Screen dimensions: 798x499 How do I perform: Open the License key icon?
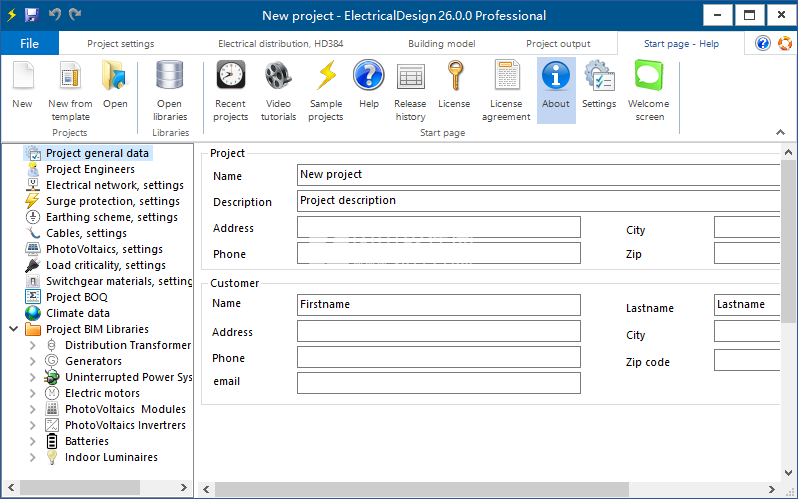455,77
